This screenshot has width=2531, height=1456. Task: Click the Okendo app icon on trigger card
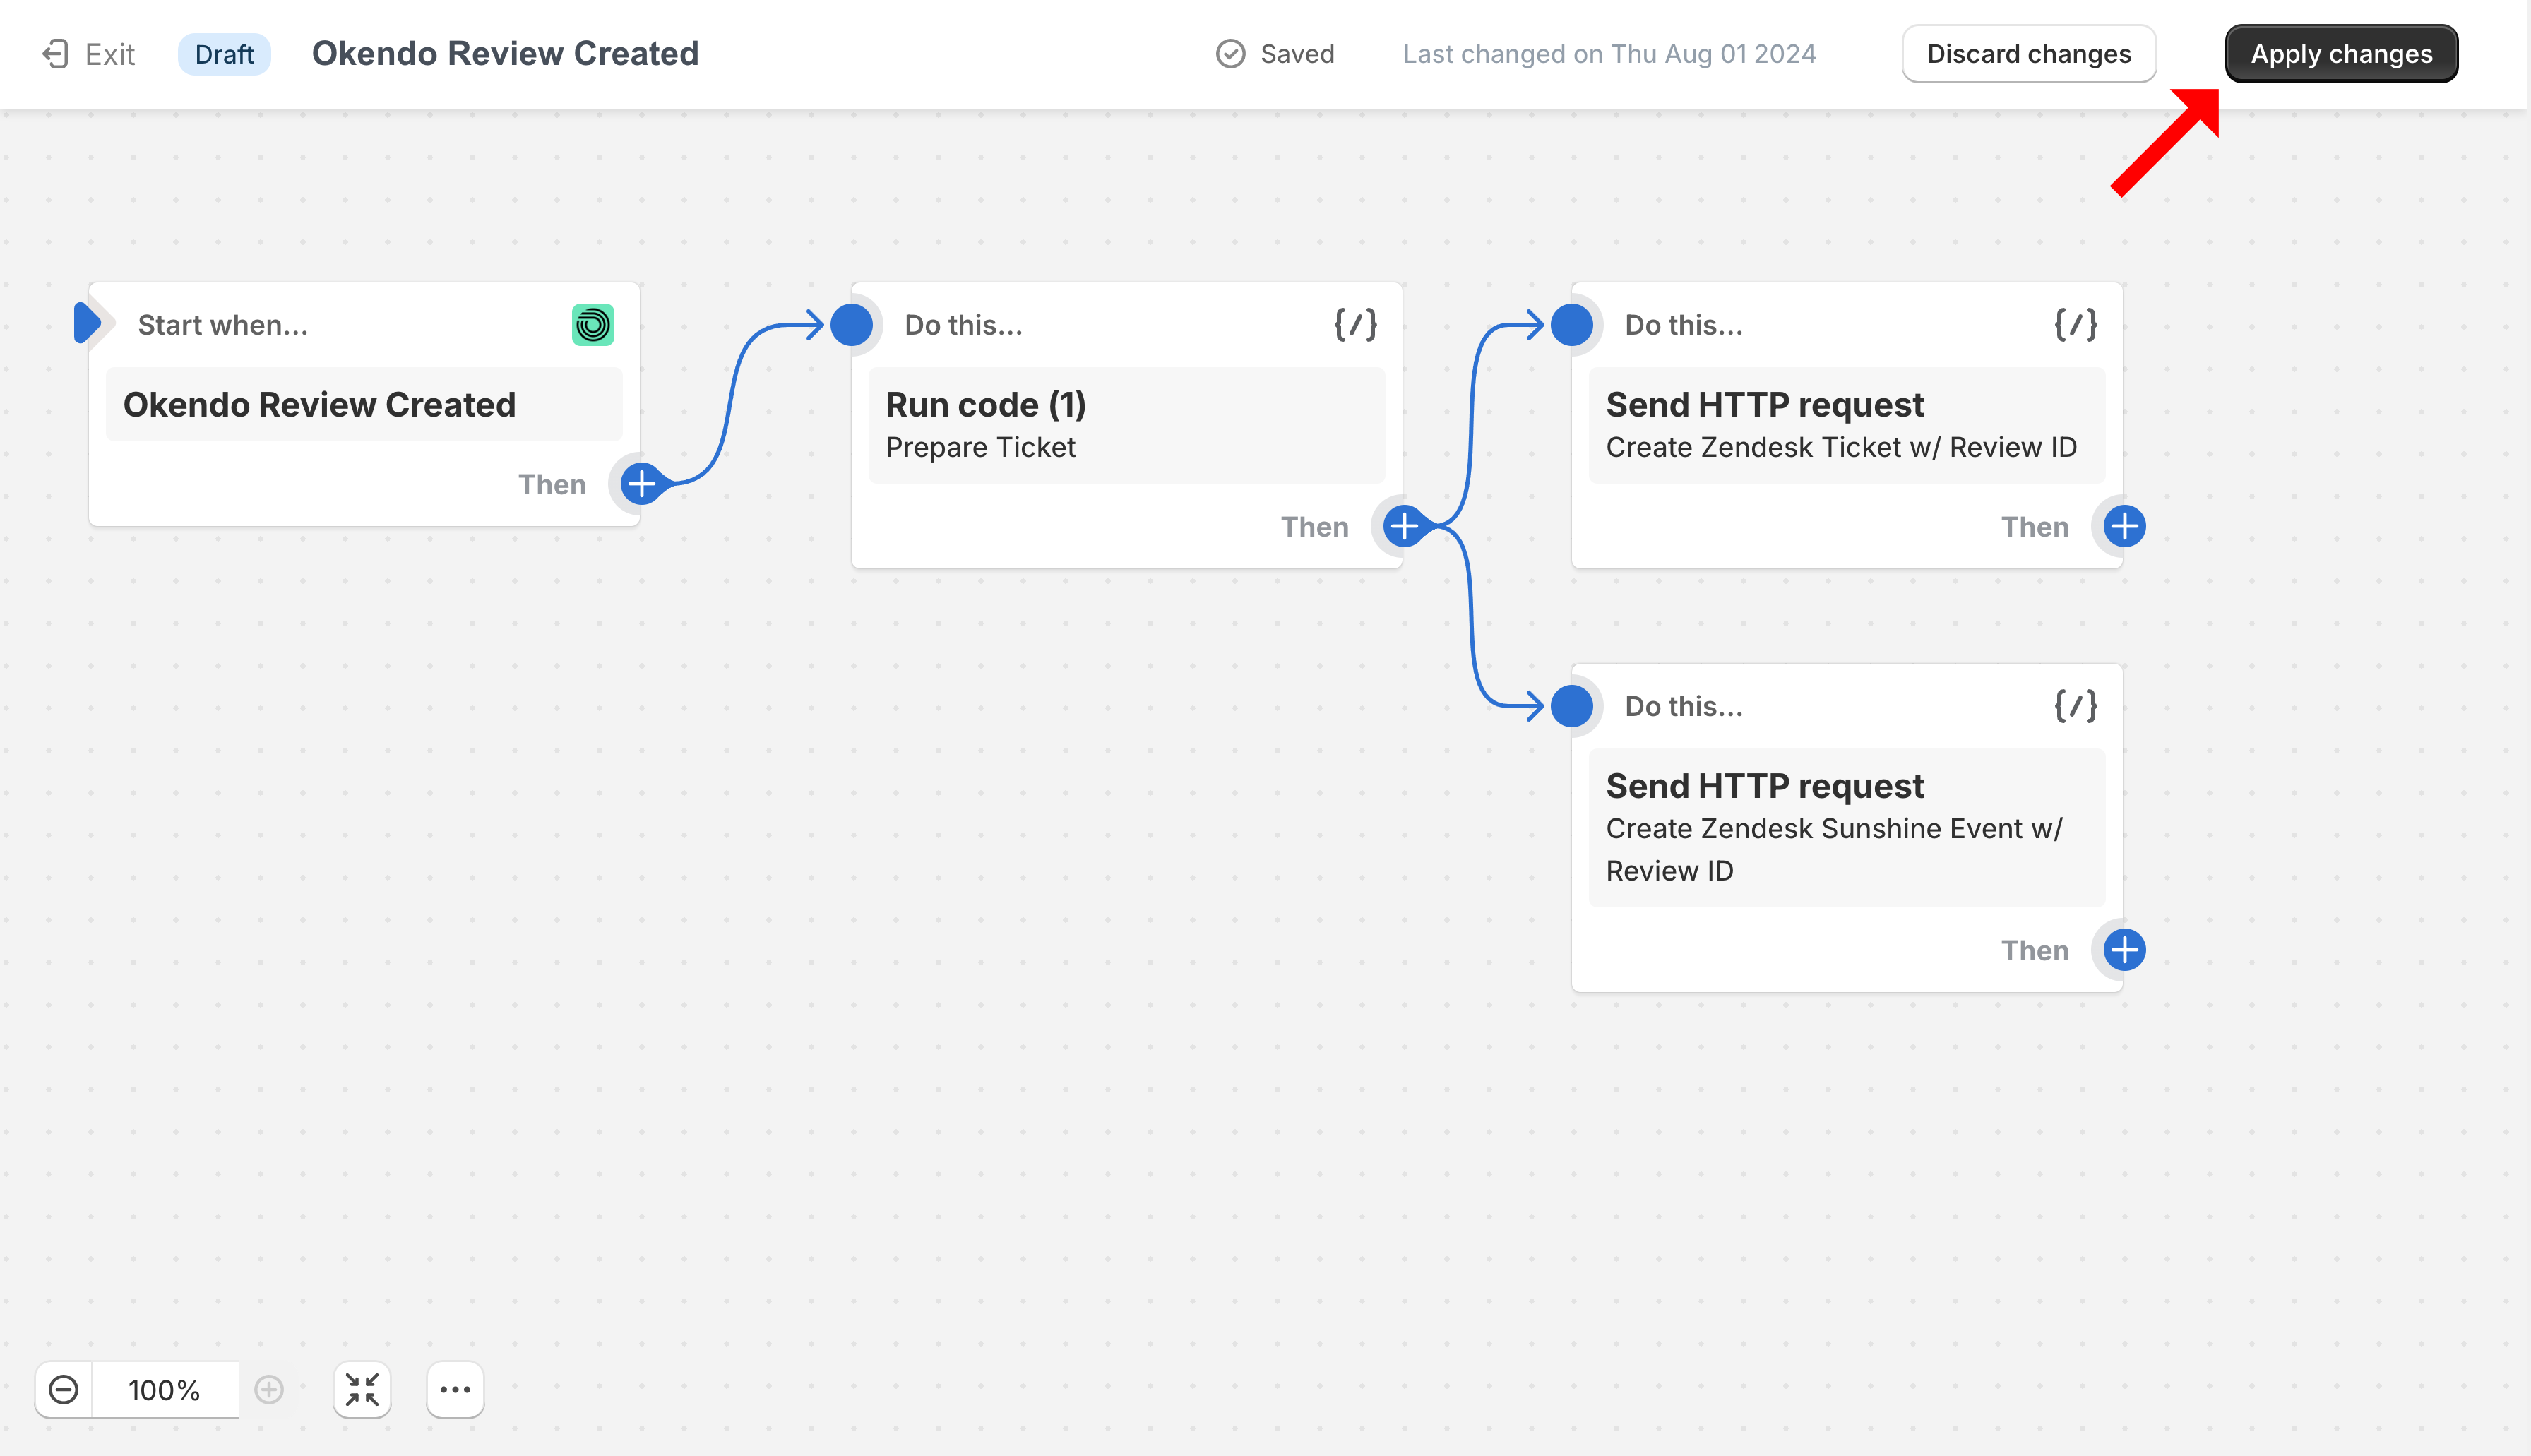[x=592, y=325]
